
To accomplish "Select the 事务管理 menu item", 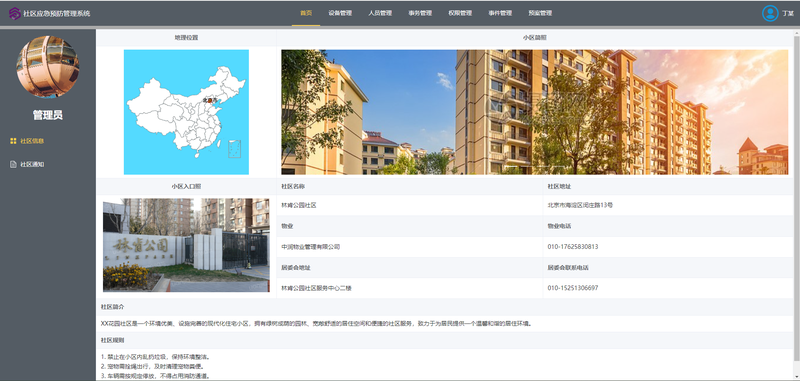I will [420, 13].
